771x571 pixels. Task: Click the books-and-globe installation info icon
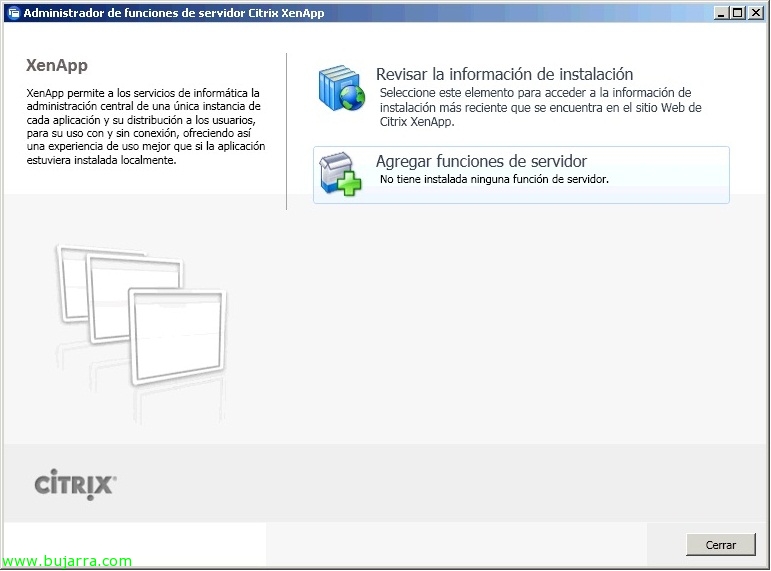pos(342,88)
